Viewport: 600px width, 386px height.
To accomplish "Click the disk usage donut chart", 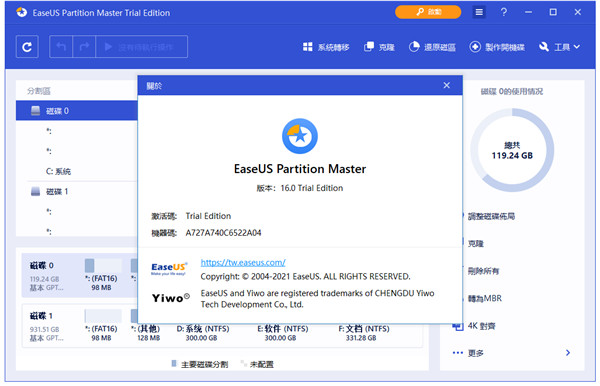I will (x=512, y=150).
